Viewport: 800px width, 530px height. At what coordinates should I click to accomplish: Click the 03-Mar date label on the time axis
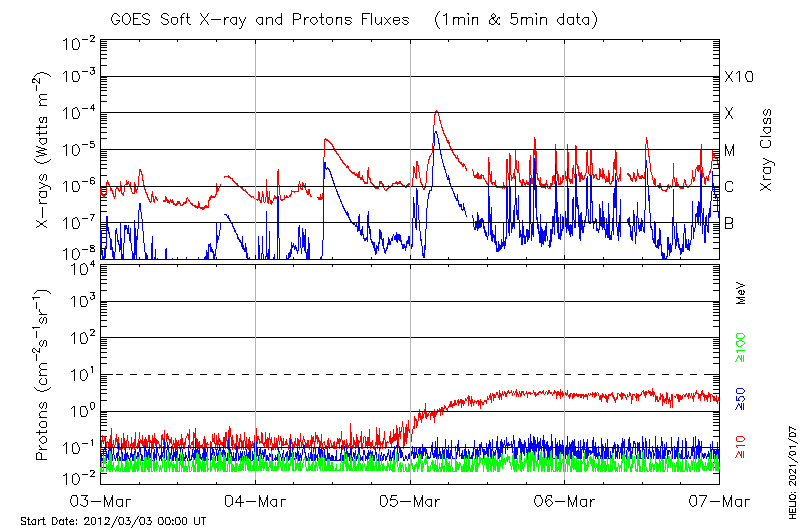pos(100,500)
